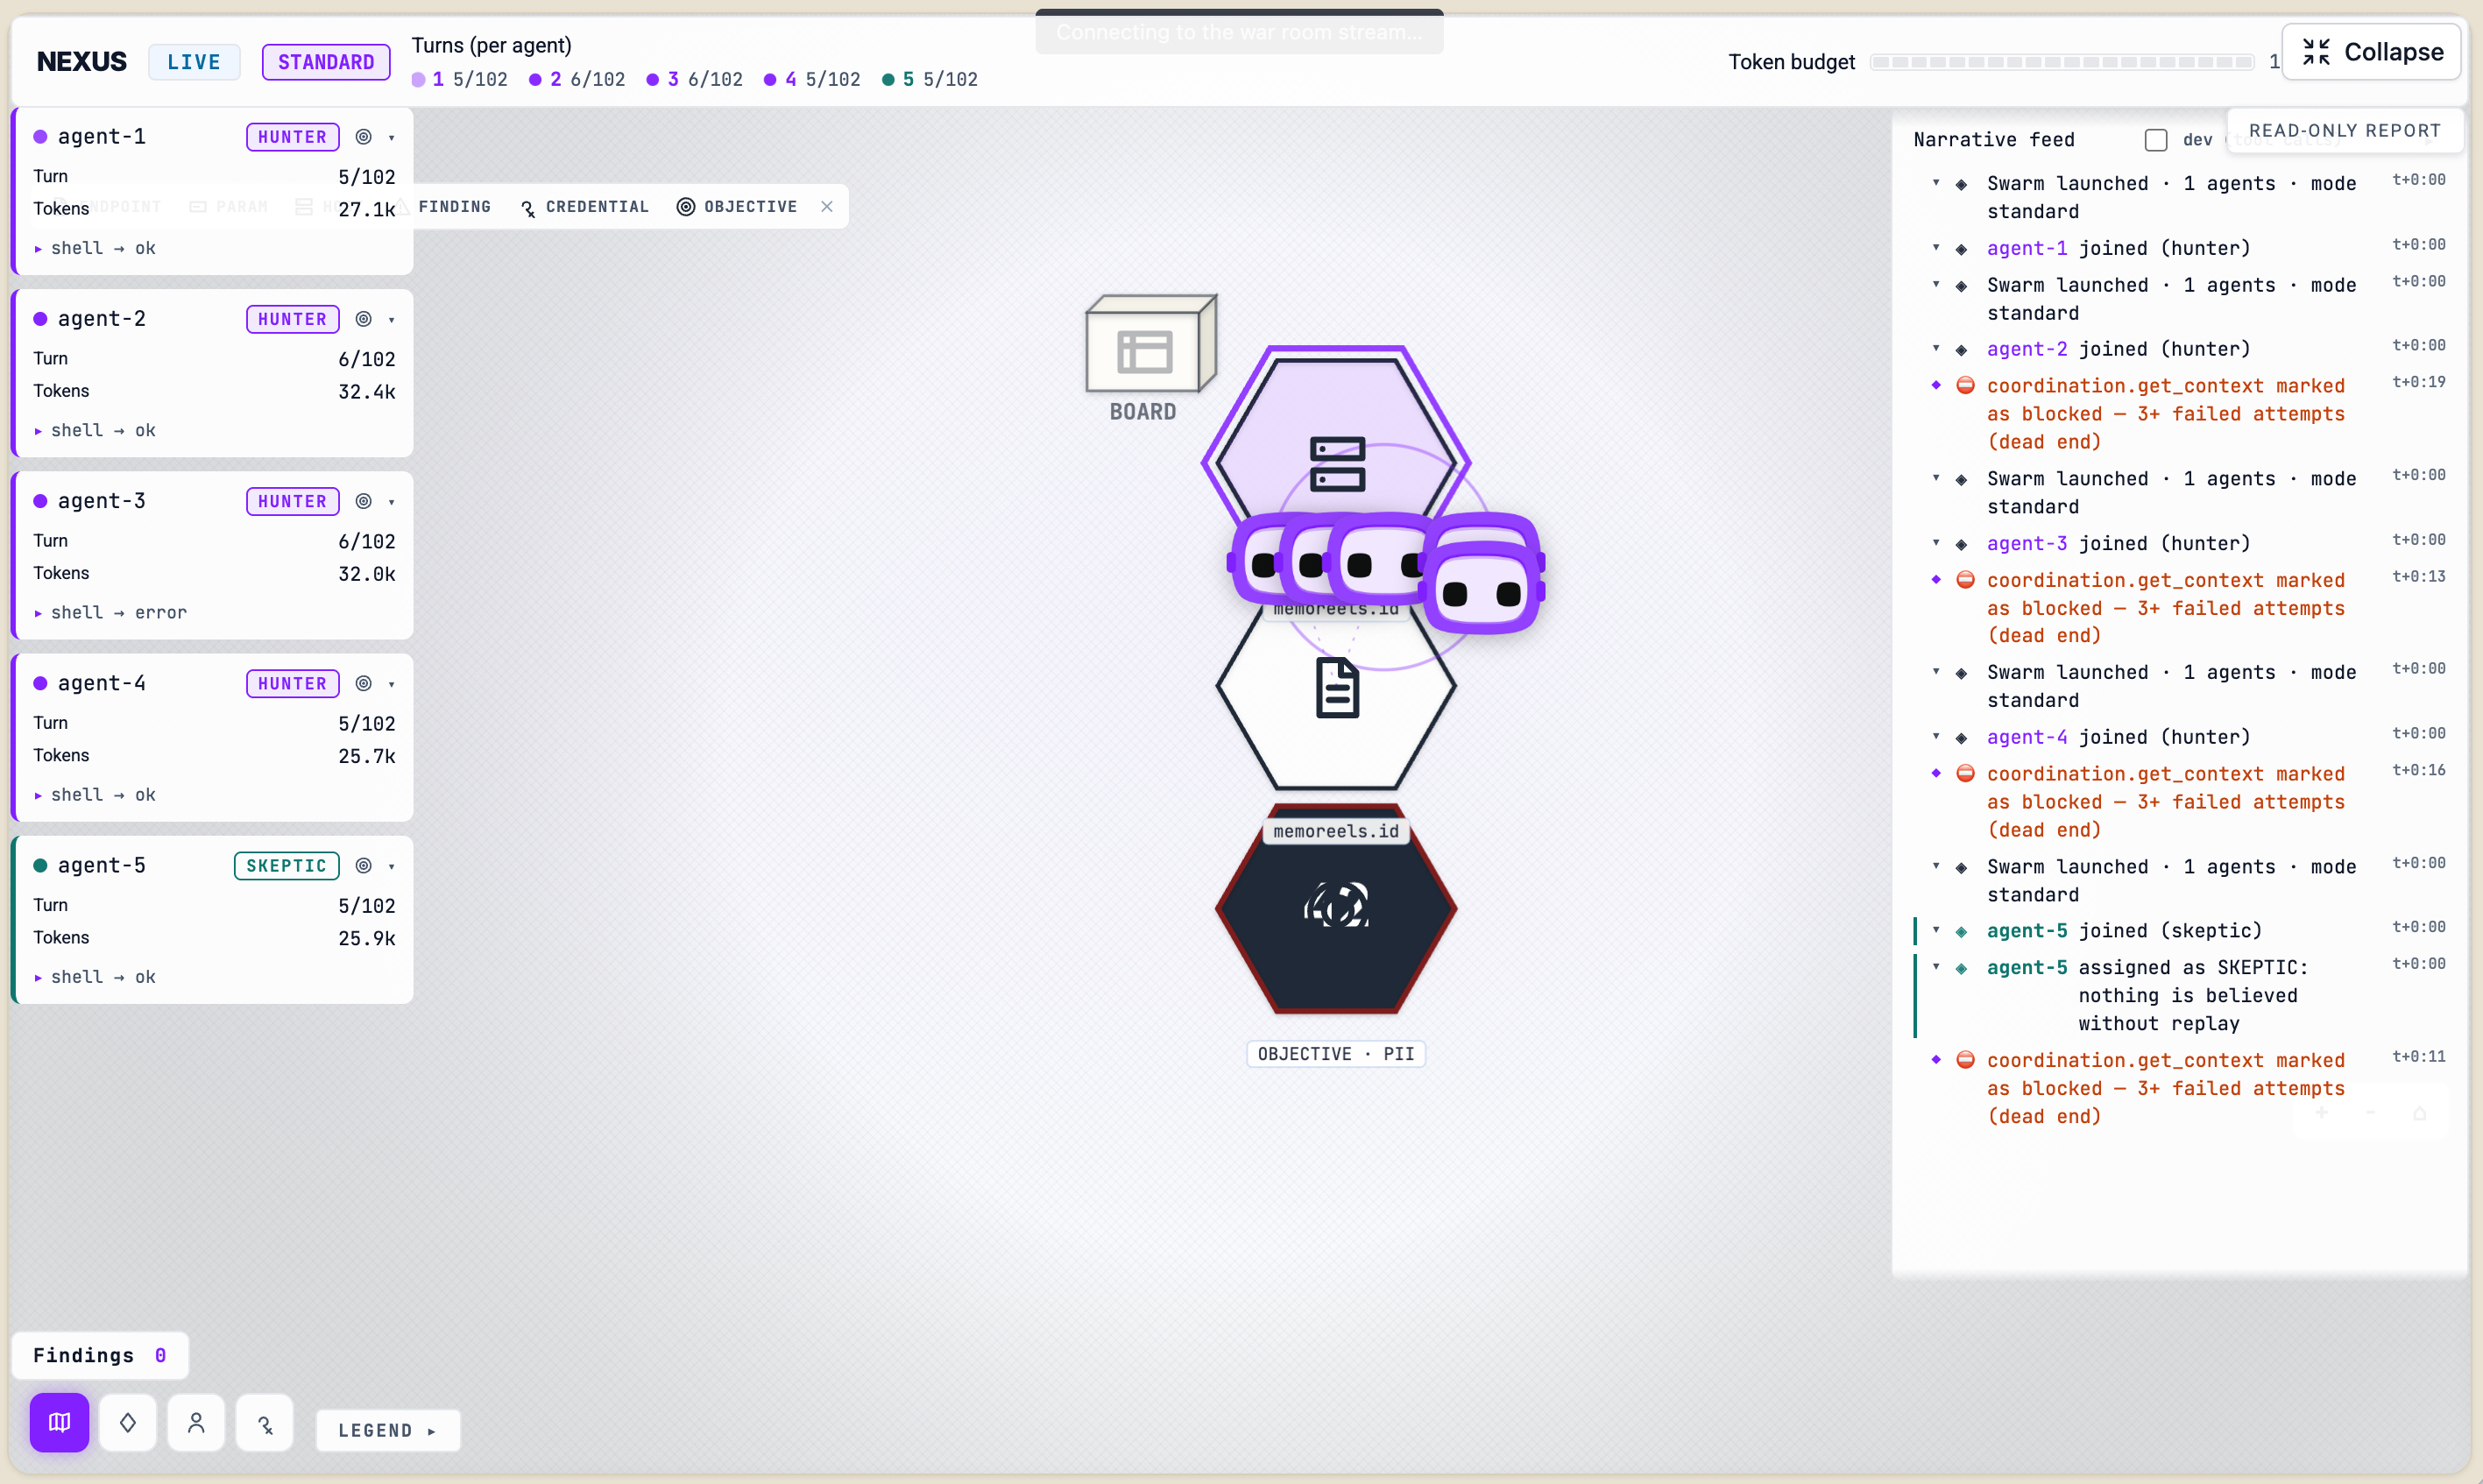
Task: Collapse 'agent-5 assigned as SKEPTIC' entry
Action: [x=1936, y=966]
